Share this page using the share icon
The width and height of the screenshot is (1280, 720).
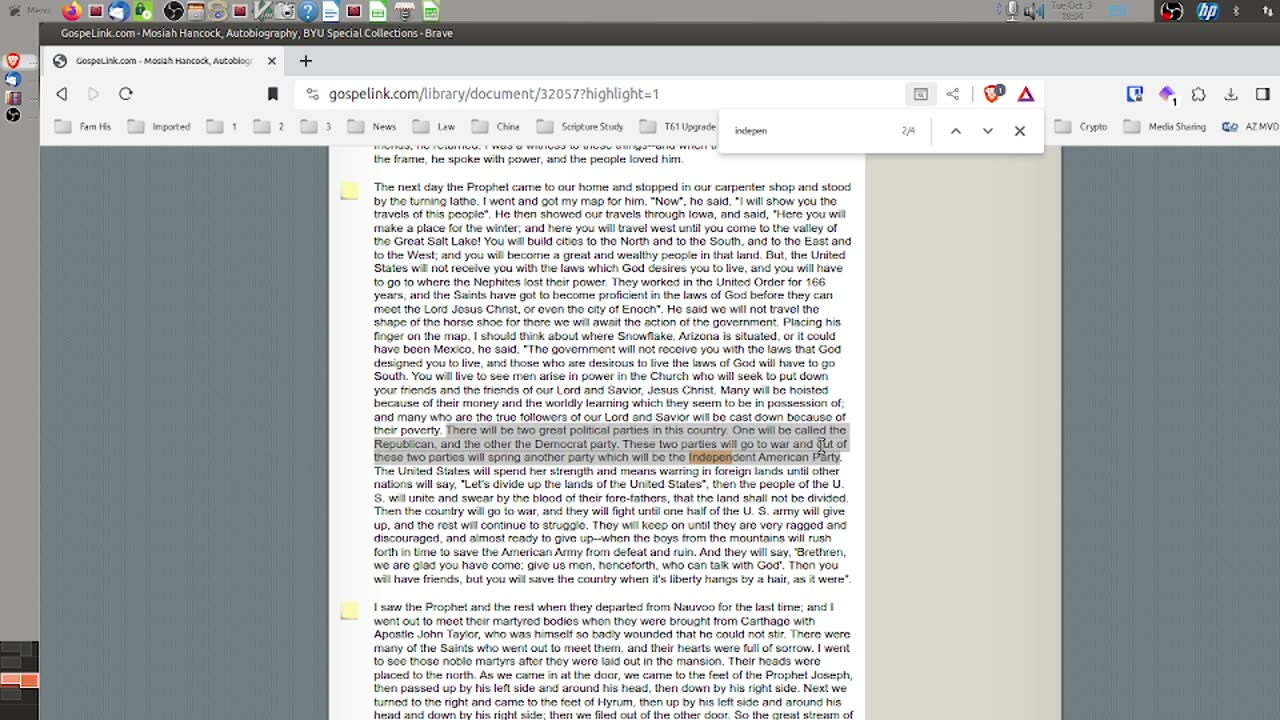pyautogui.click(x=952, y=94)
